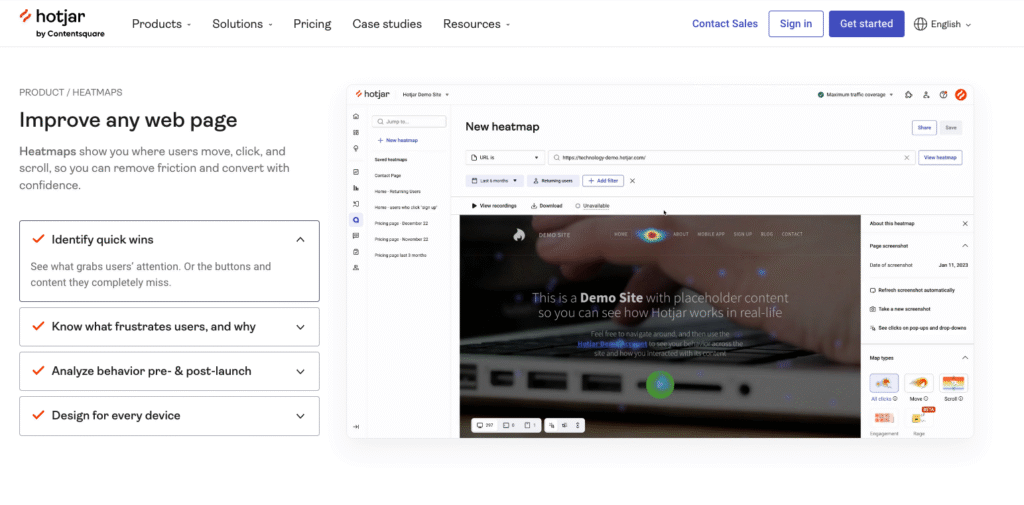Click the feedback chat icon in demo sidebar

(x=356, y=236)
